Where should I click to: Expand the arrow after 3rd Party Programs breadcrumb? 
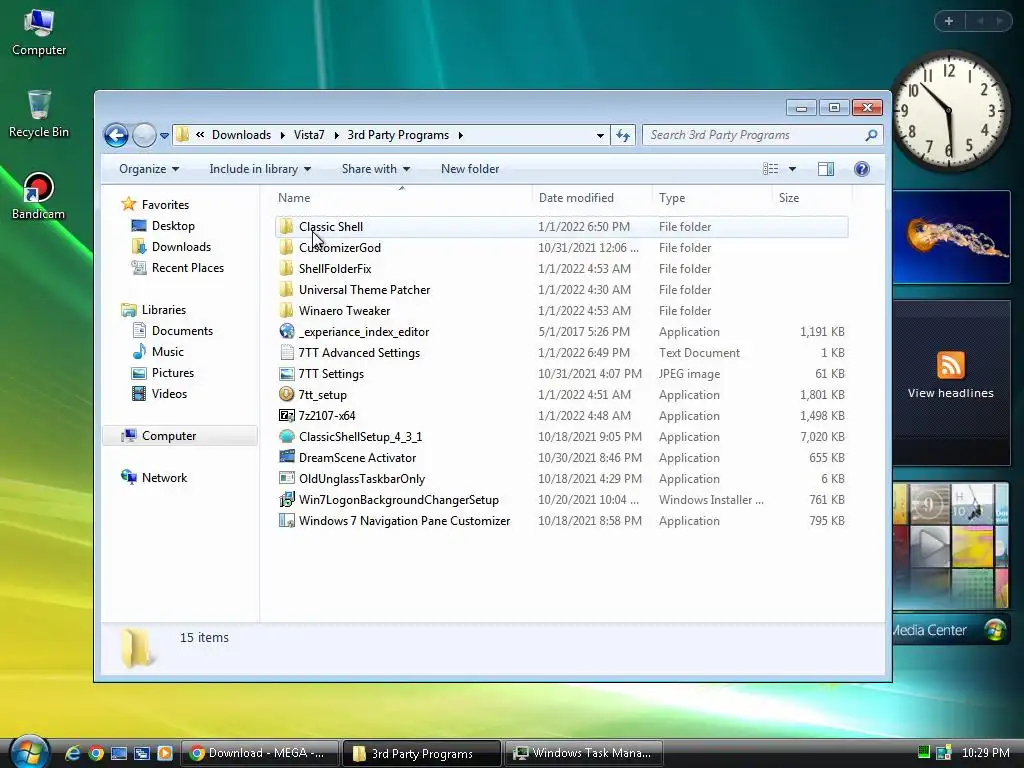[460, 135]
